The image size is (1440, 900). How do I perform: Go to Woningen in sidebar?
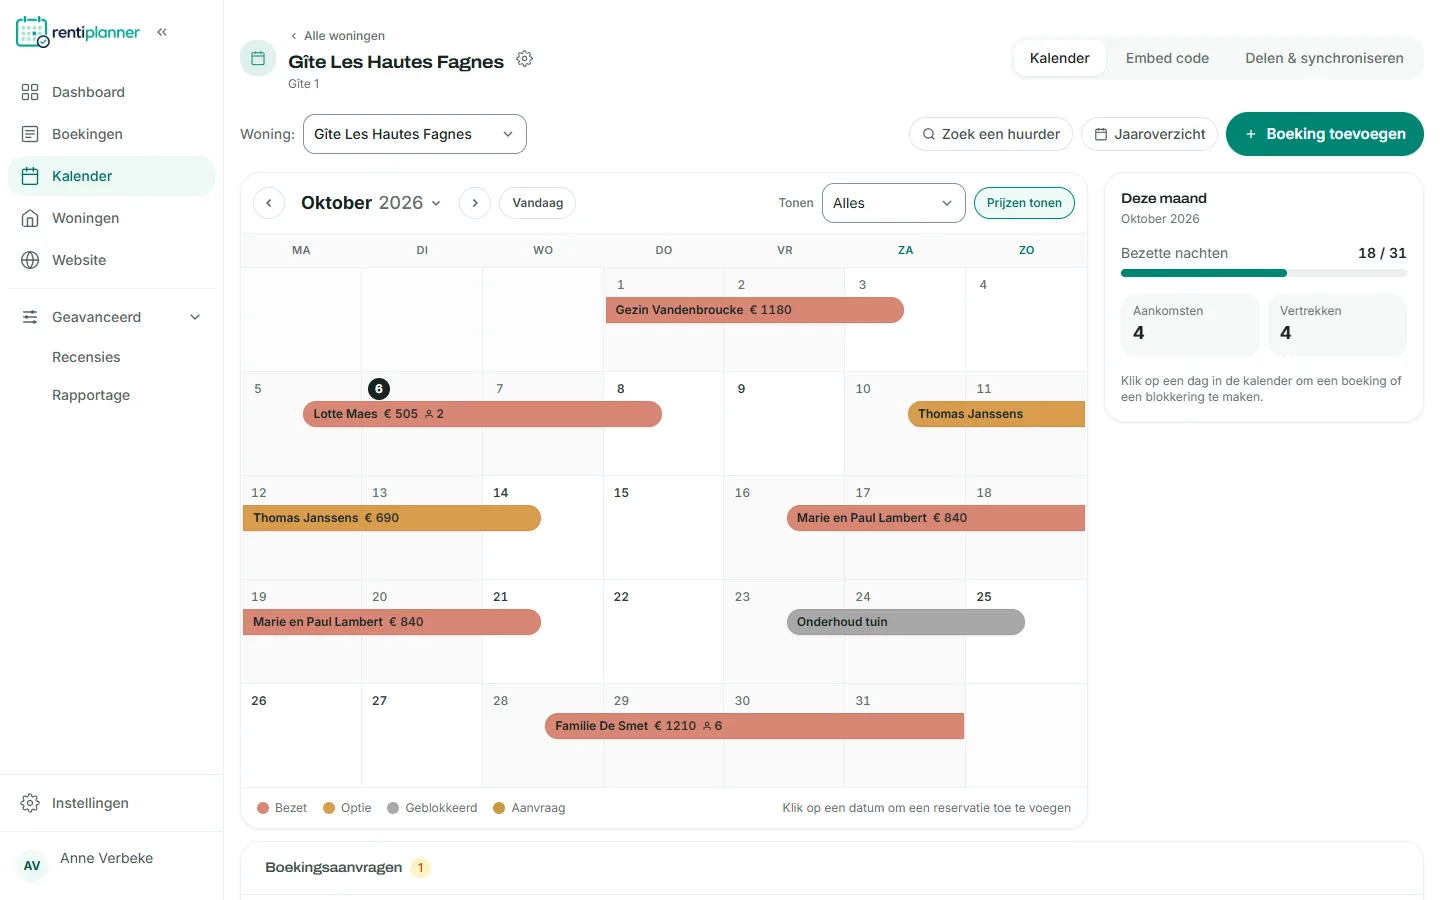pos(111,218)
